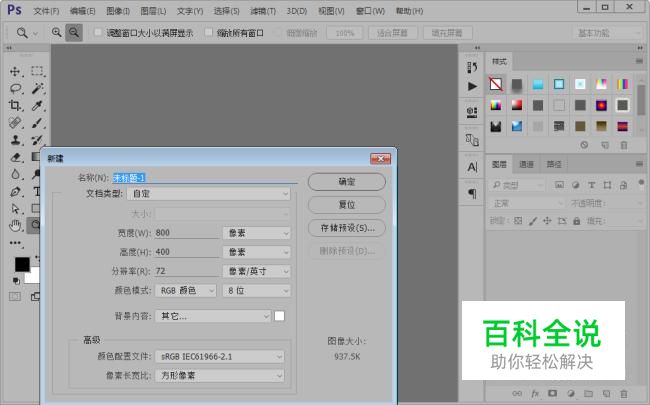Select the Clone Stamp tool

pyautogui.click(x=15, y=140)
